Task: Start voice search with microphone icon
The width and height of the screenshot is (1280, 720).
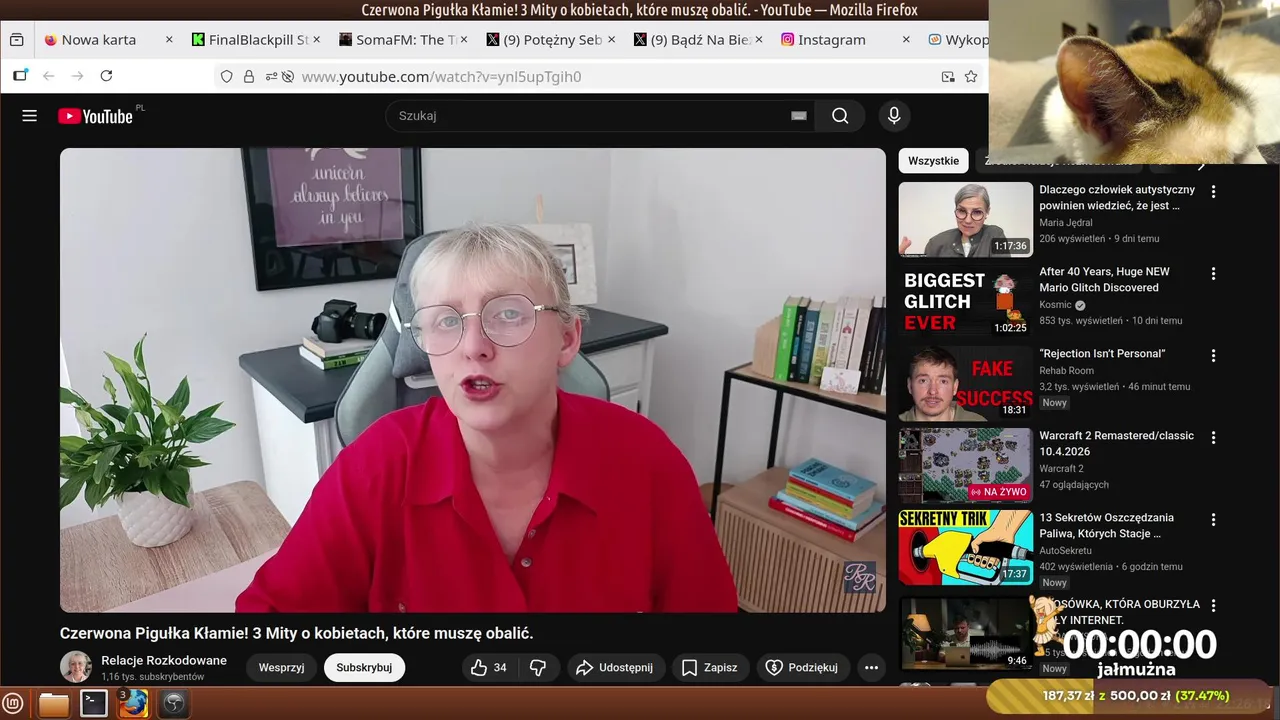Action: [894, 116]
